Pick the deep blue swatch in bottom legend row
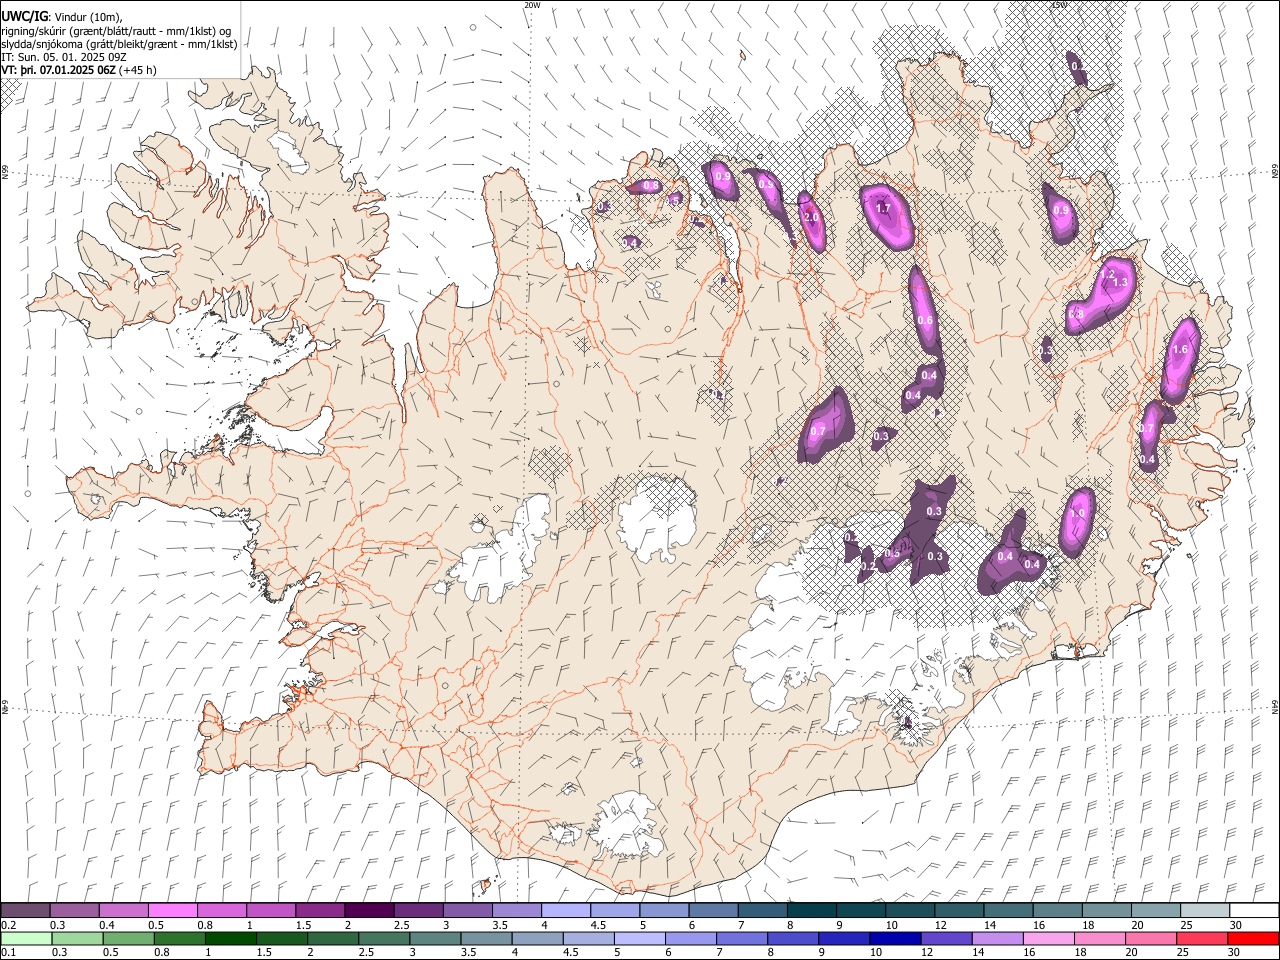The width and height of the screenshot is (1280, 960). [x=894, y=939]
